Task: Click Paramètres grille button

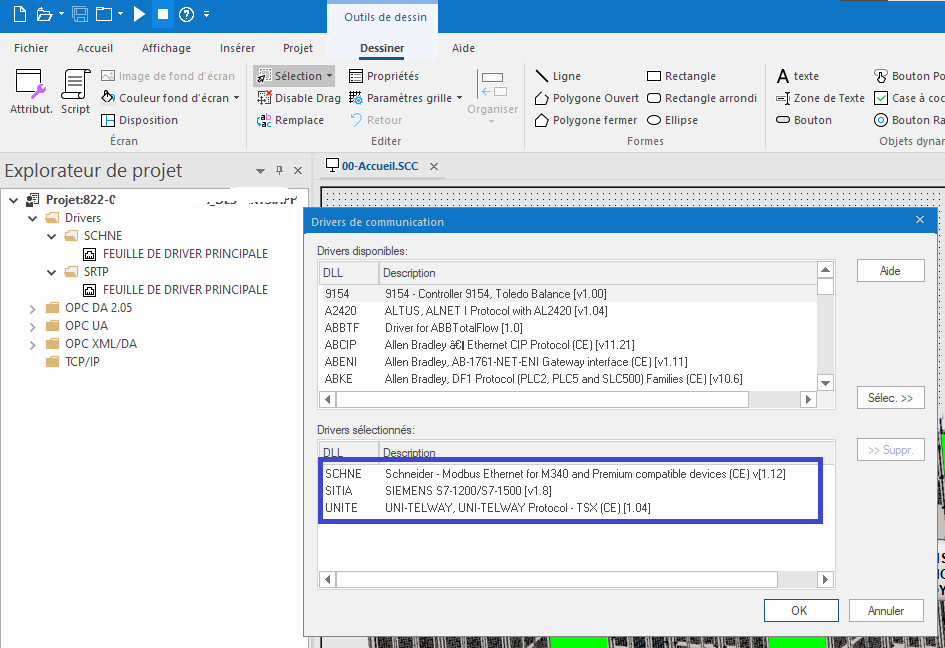Action: coord(400,98)
